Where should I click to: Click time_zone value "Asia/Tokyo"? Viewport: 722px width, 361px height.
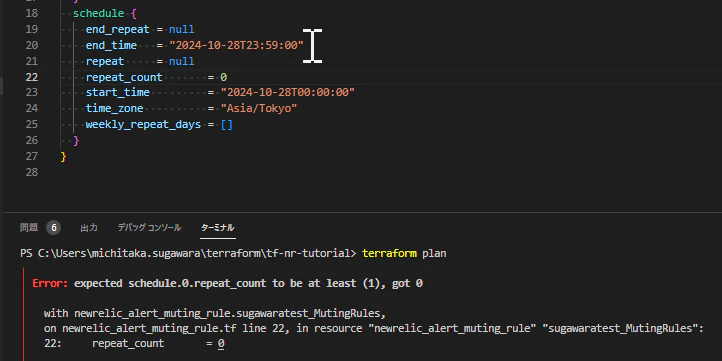[259, 109]
